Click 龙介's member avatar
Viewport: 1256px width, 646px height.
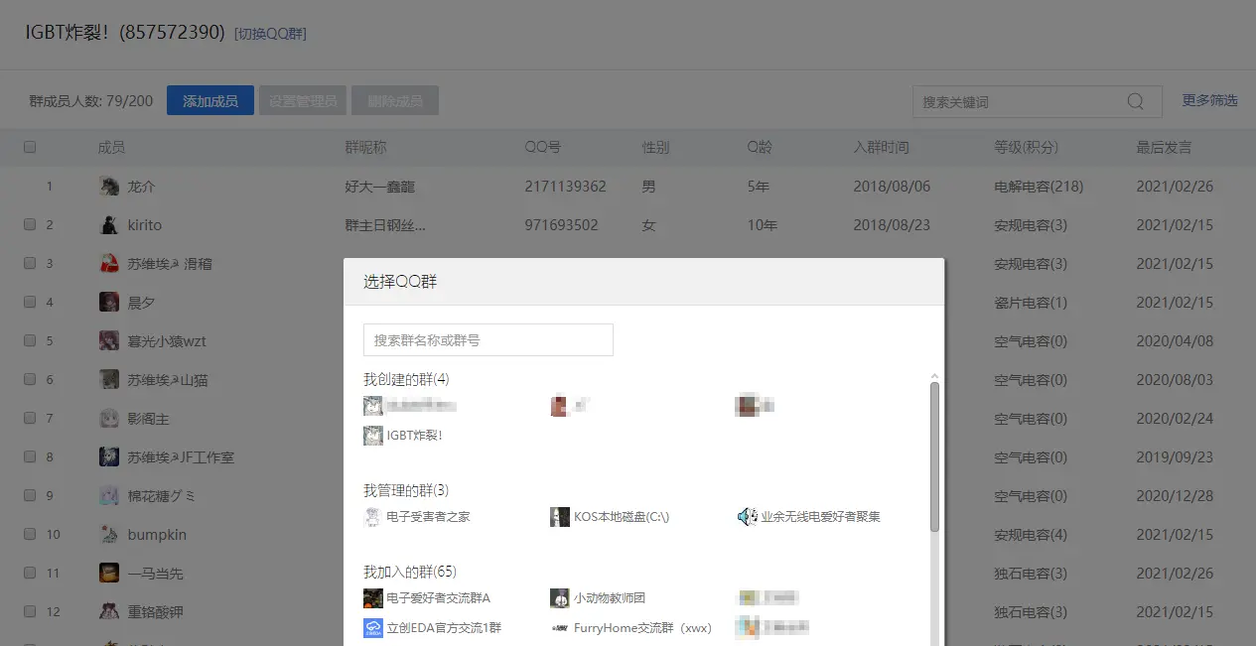109,186
